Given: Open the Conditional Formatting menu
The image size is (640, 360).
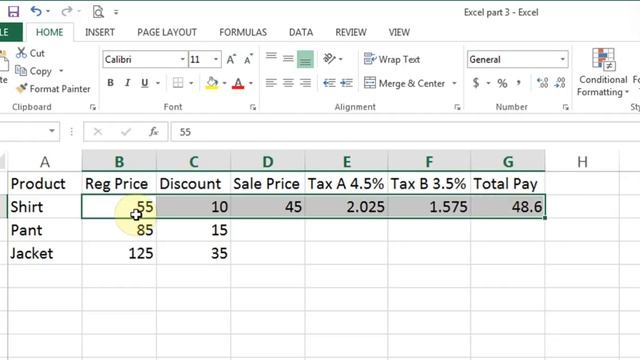Looking at the screenshot, I should 603,72.
